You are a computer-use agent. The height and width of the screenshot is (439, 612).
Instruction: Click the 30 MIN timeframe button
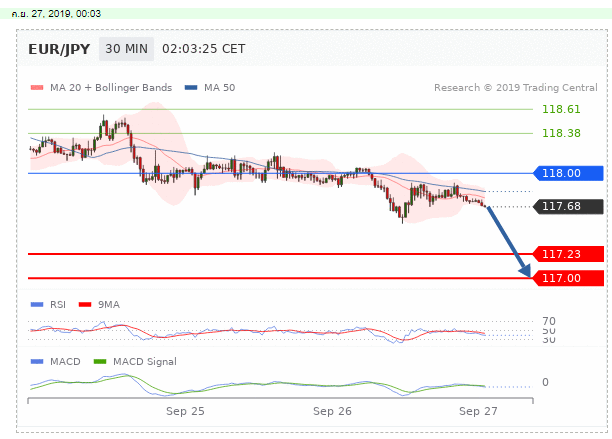click(126, 49)
